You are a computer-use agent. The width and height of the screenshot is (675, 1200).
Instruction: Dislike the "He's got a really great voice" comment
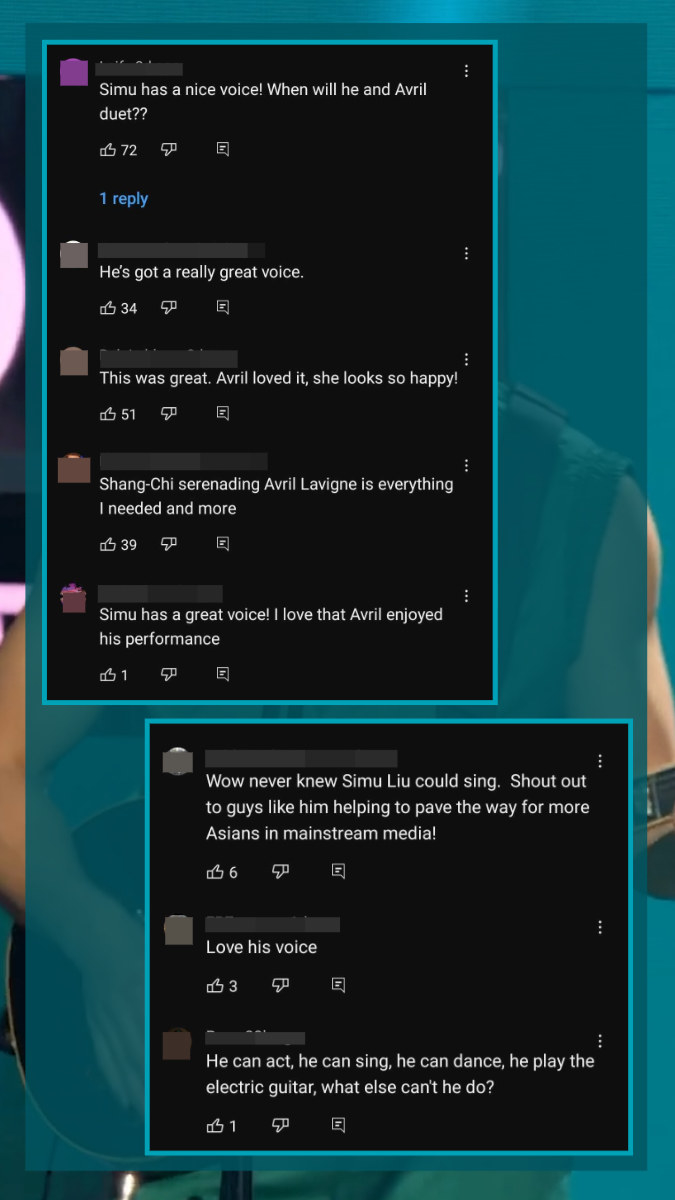pos(169,307)
